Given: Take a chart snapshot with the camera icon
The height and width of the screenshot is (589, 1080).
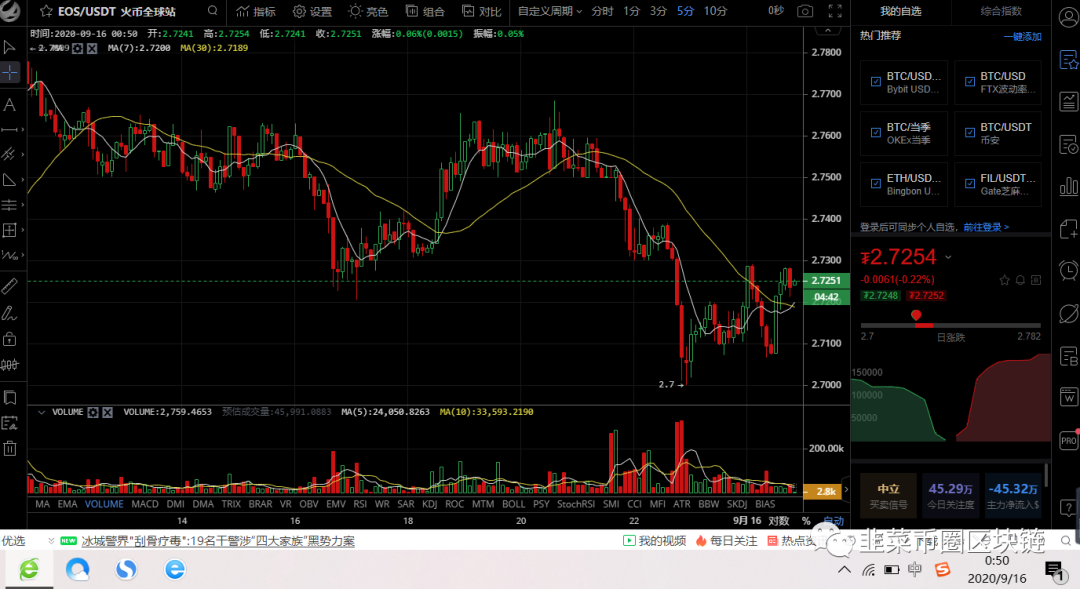Looking at the screenshot, I should tap(804, 11).
